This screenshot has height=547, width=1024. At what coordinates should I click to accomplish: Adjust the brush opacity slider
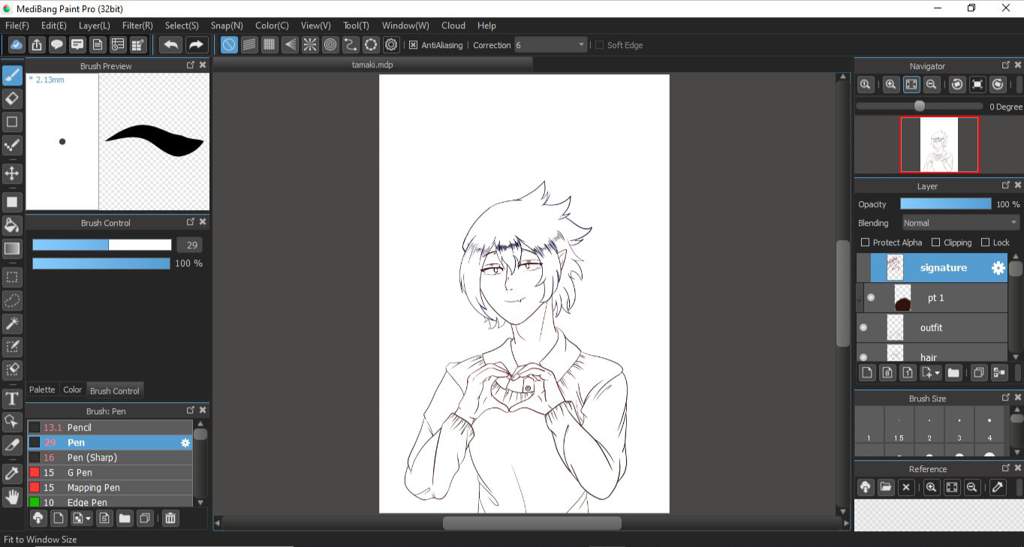pos(102,263)
